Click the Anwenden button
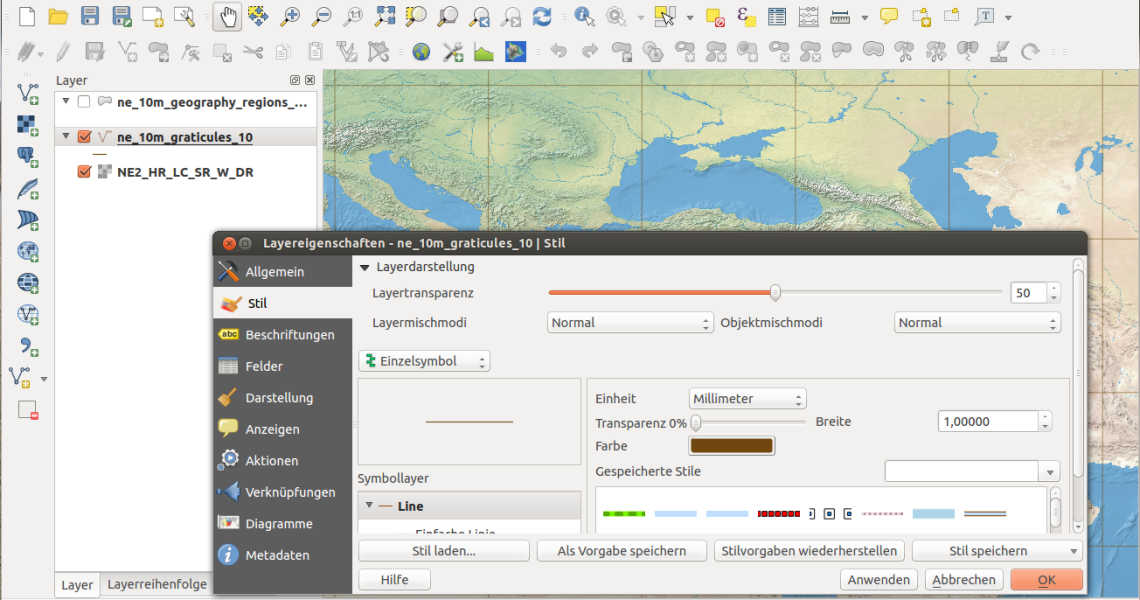Screen dimensions: 1140x600 pos(878,580)
